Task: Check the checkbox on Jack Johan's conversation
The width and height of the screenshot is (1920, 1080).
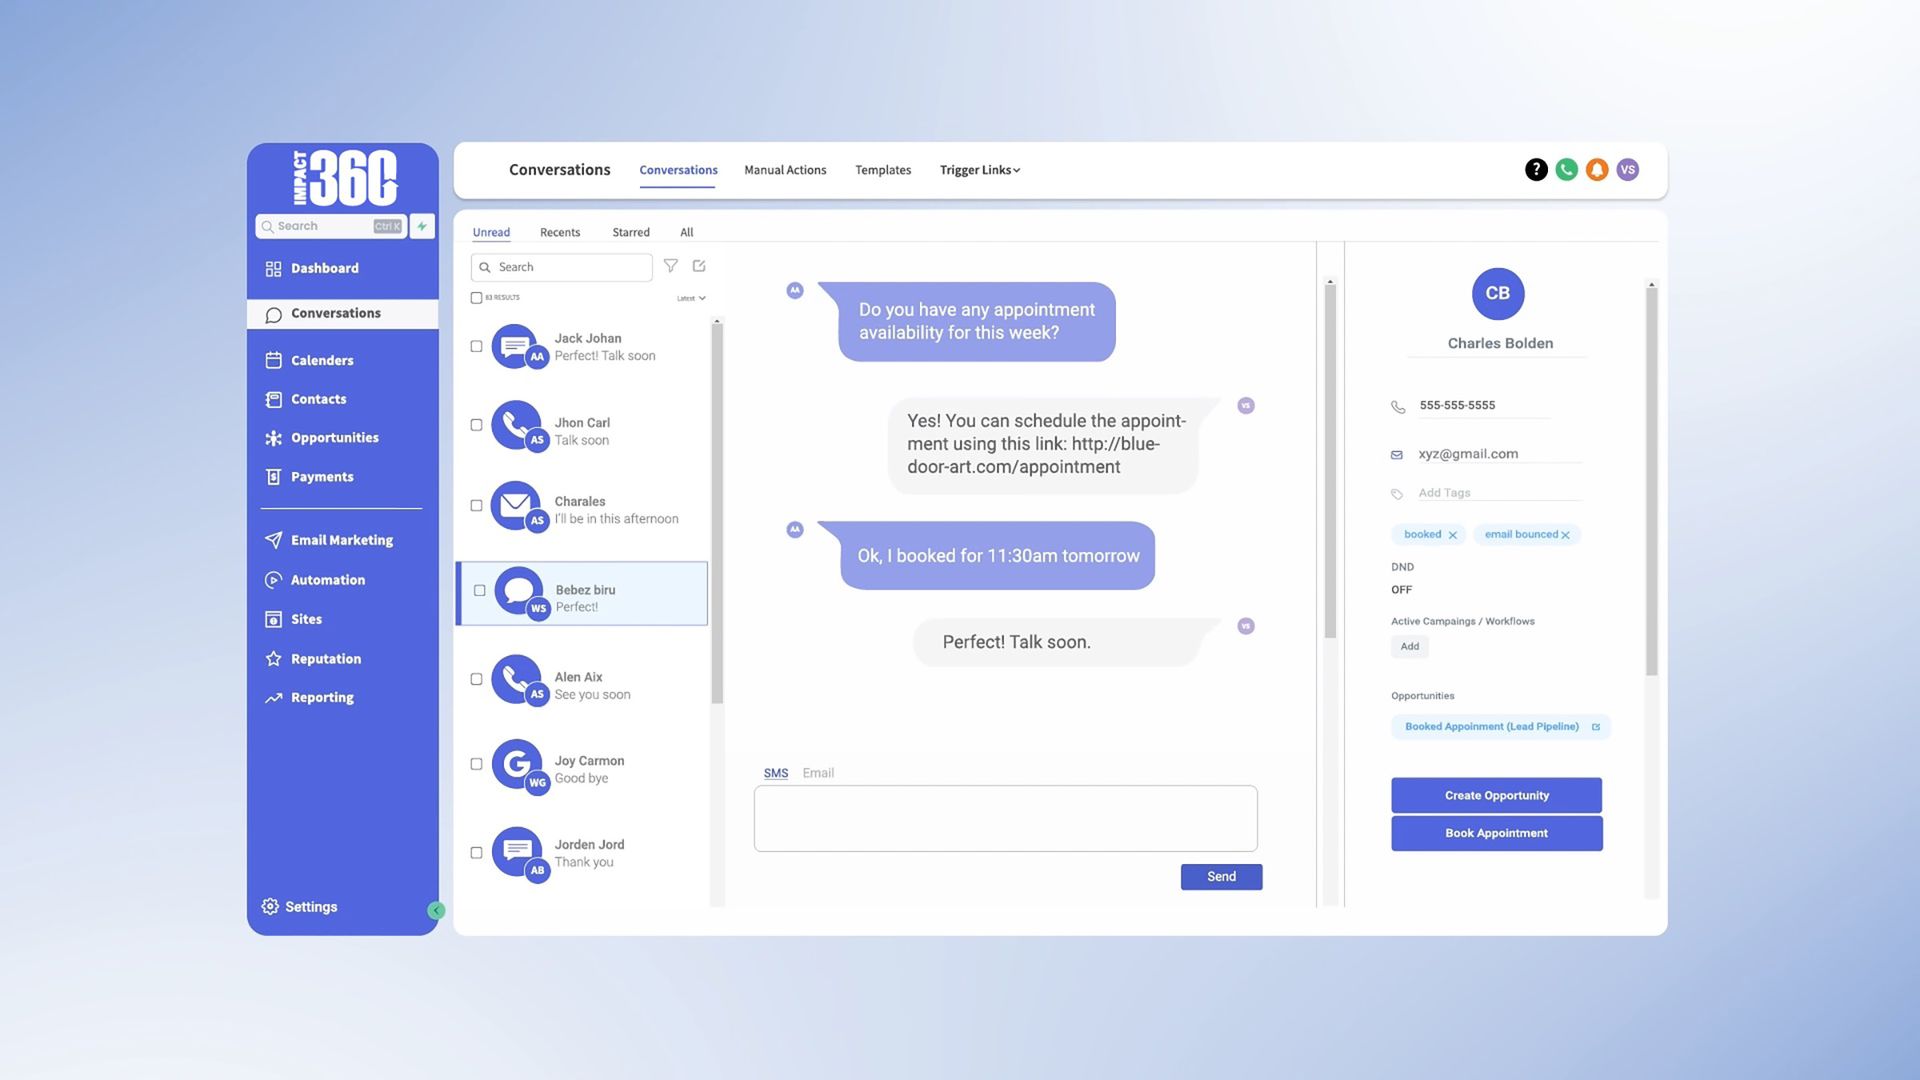Action: coord(477,345)
